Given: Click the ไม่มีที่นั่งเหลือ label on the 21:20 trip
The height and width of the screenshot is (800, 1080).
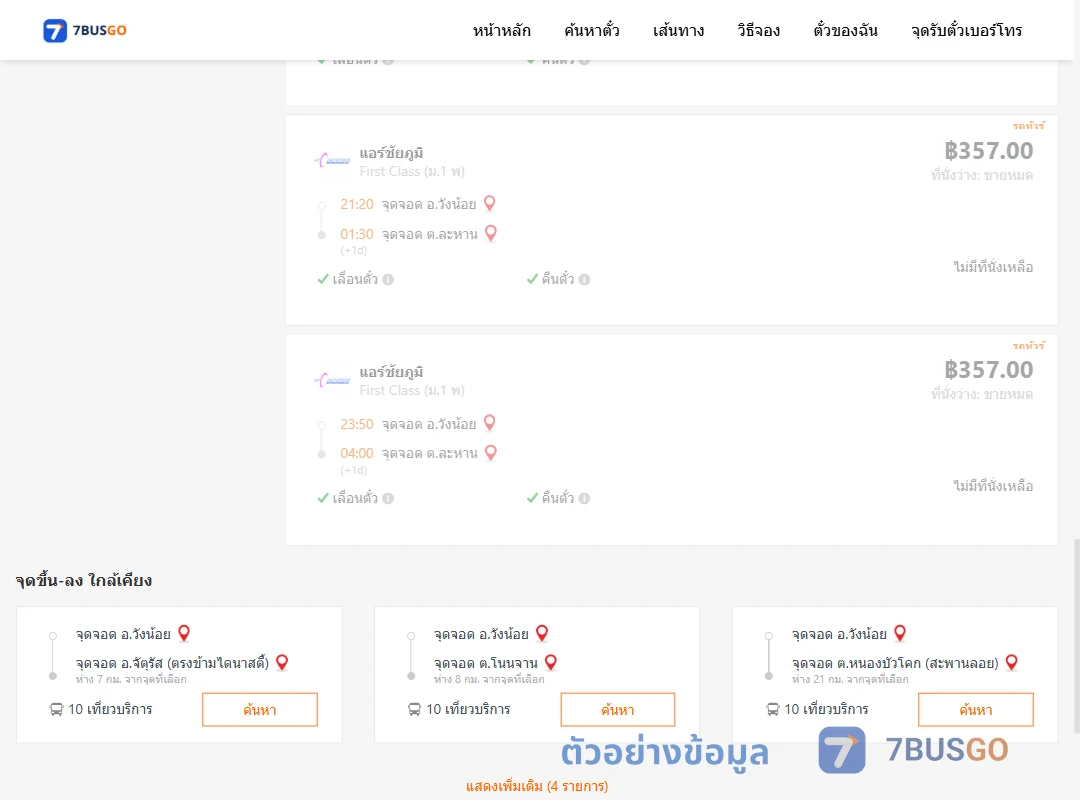Looking at the screenshot, I should click(x=993, y=267).
